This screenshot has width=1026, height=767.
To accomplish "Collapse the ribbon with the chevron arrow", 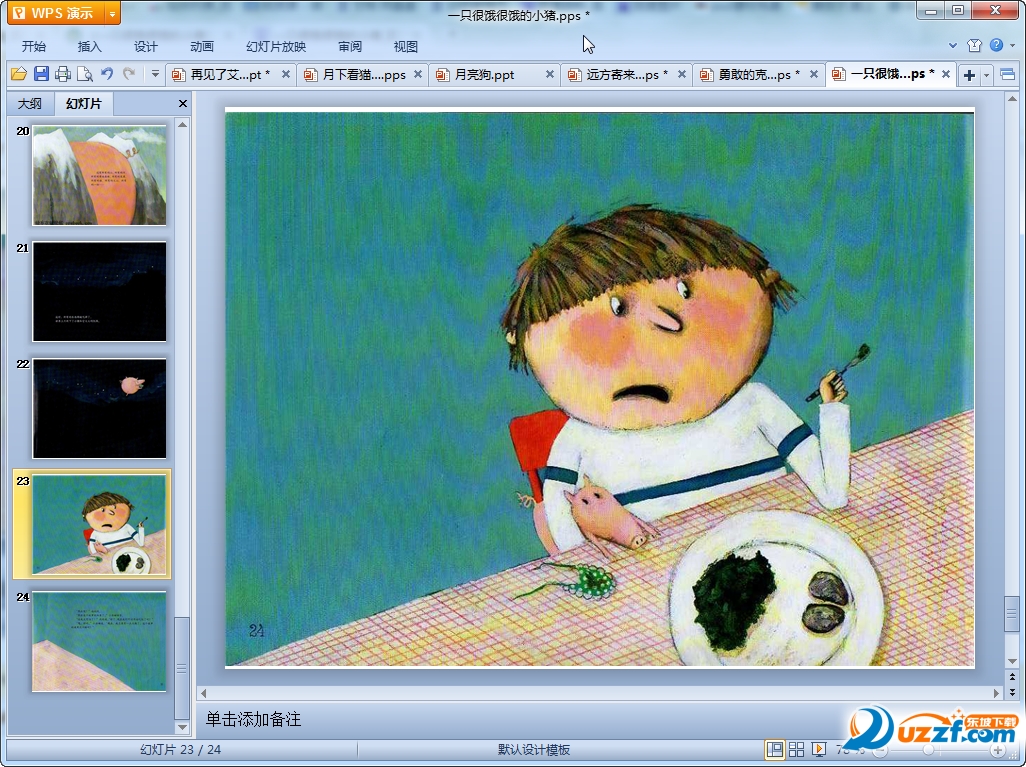I will tap(953, 45).
